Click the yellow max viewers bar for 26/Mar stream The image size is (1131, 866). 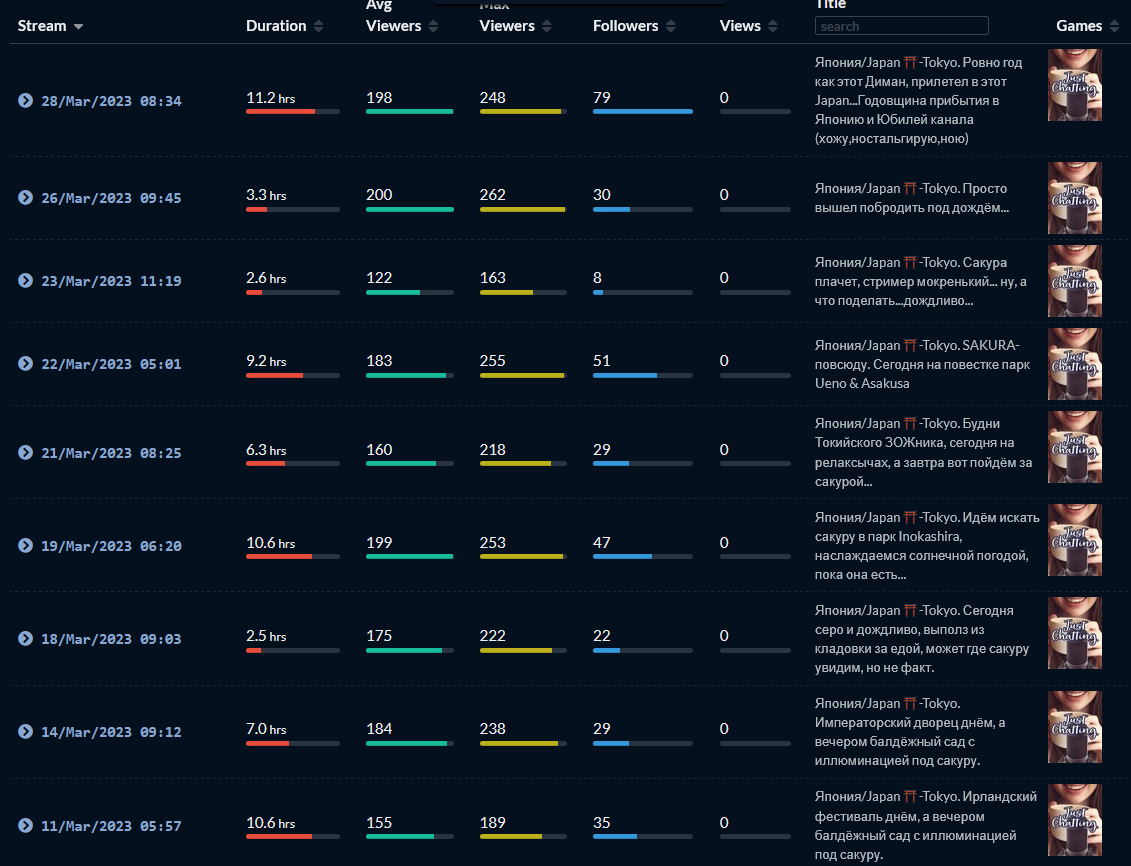522,210
